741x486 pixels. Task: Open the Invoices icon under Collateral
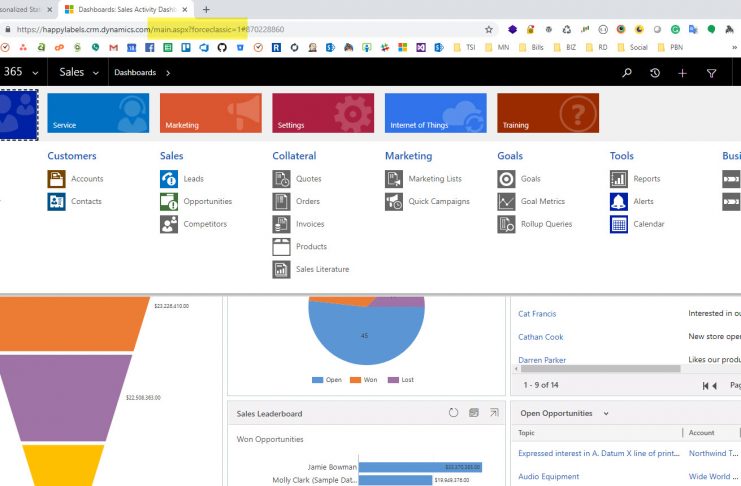pos(281,224)
